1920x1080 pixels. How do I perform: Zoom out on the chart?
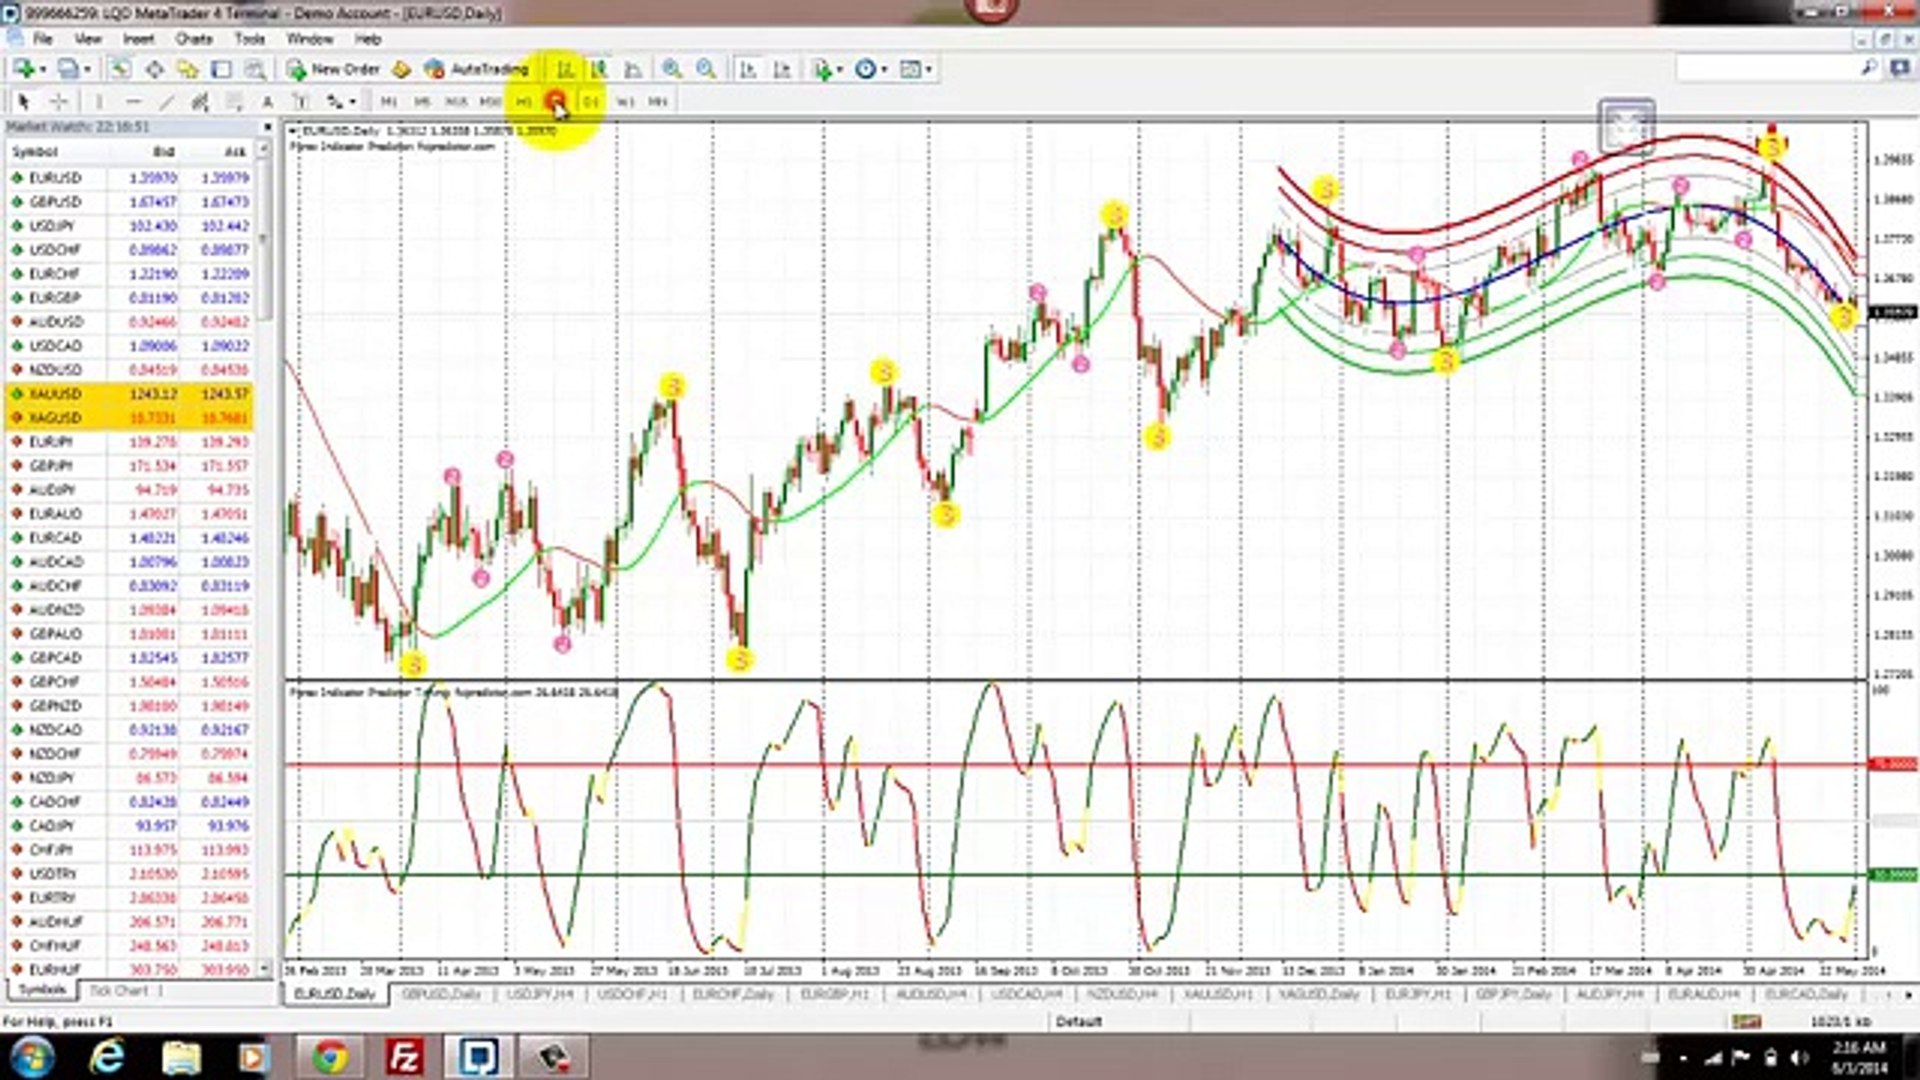coord(706,69)
